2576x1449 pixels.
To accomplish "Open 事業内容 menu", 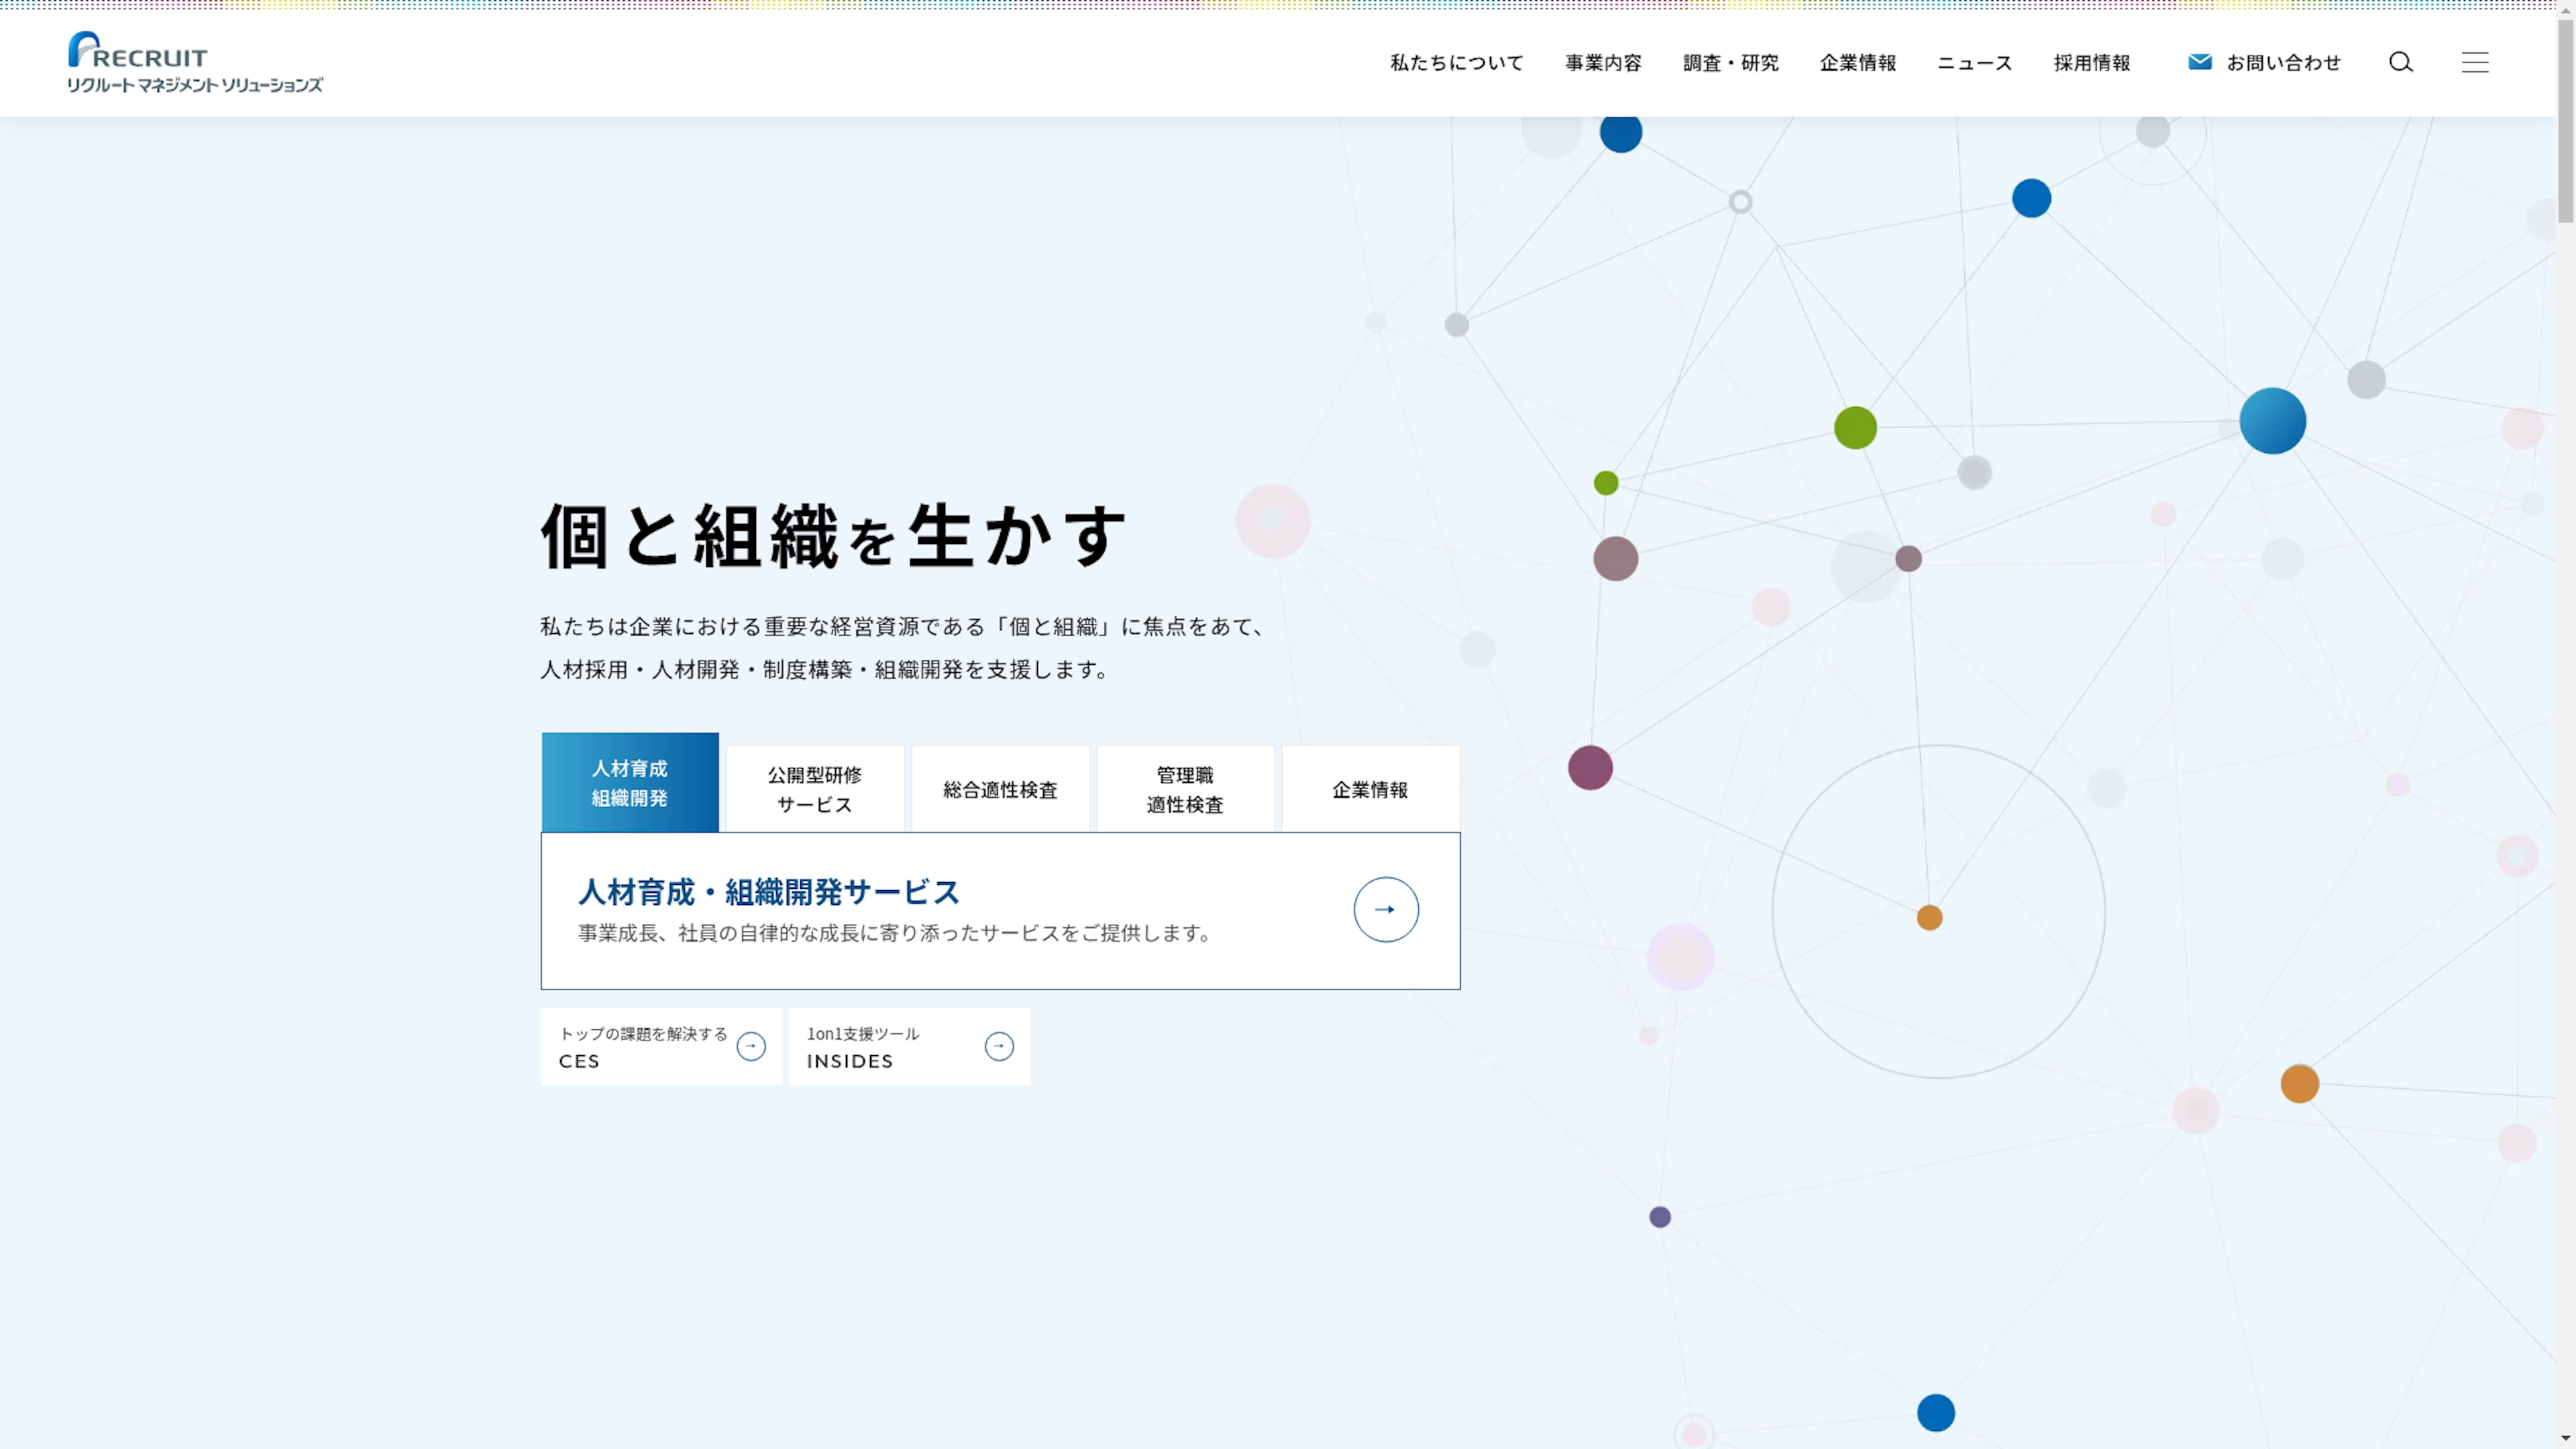I will pyautogui.click(x=1603, y=63).
